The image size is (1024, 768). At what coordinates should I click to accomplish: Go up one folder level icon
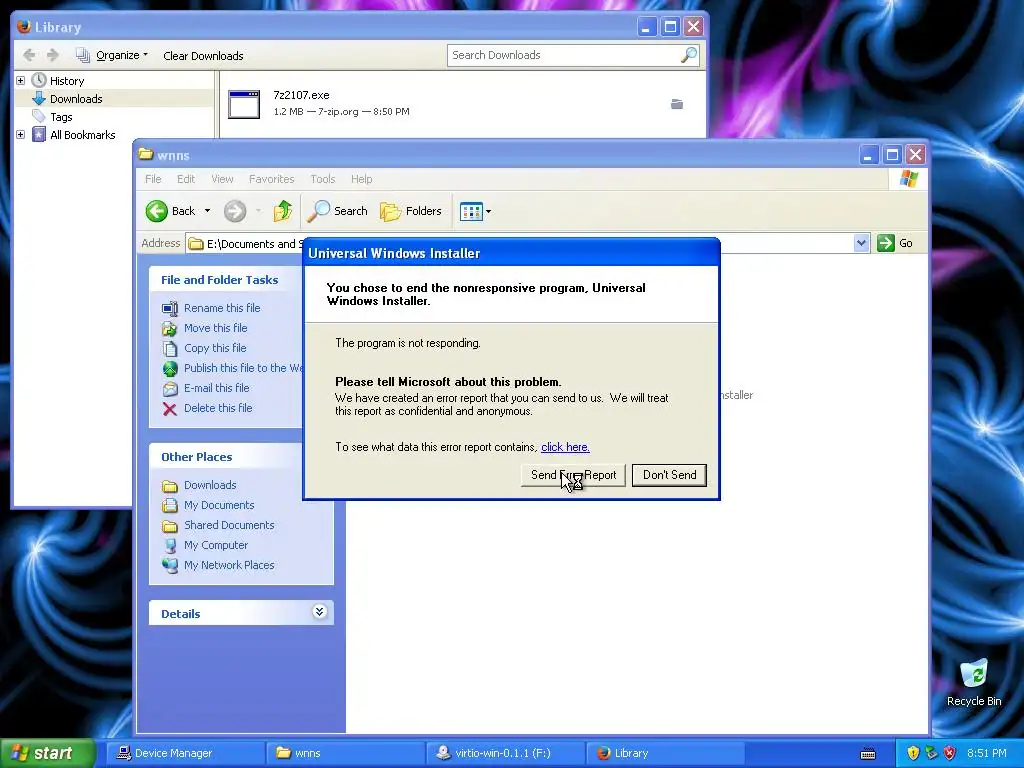pyautogui.click(x=283, y=211)
